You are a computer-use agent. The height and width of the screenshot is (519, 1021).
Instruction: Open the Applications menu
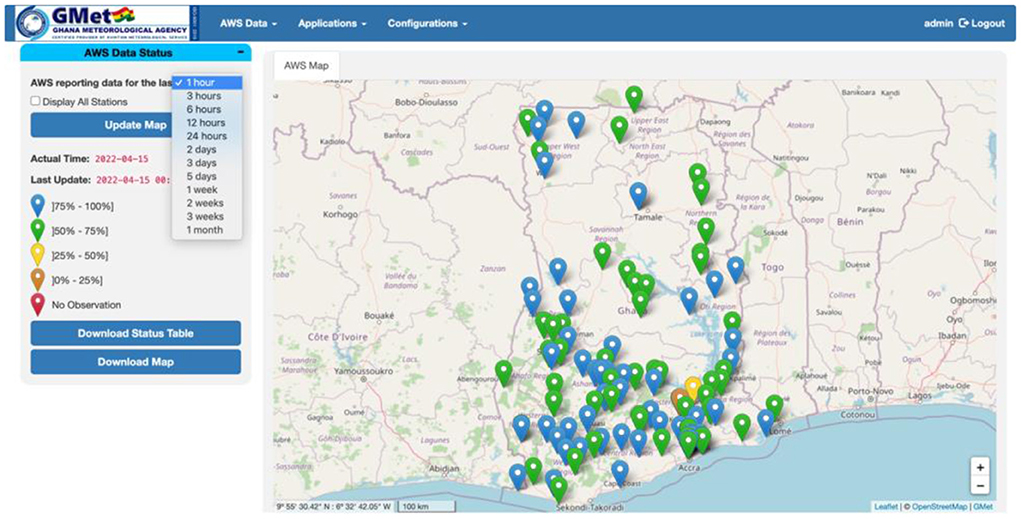pos(332,23)
